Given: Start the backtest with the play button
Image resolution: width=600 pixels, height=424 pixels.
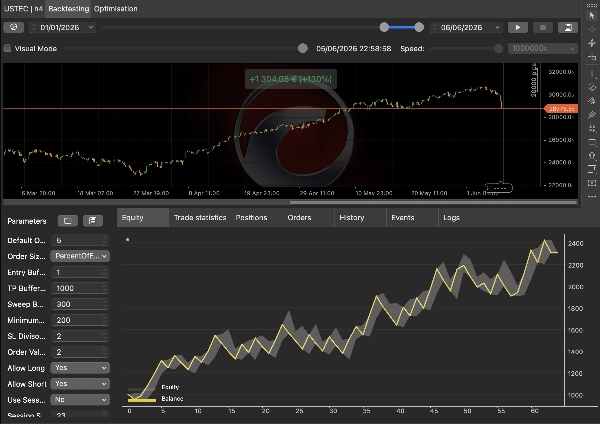Looking at the screenshot, I should [518, 27].
